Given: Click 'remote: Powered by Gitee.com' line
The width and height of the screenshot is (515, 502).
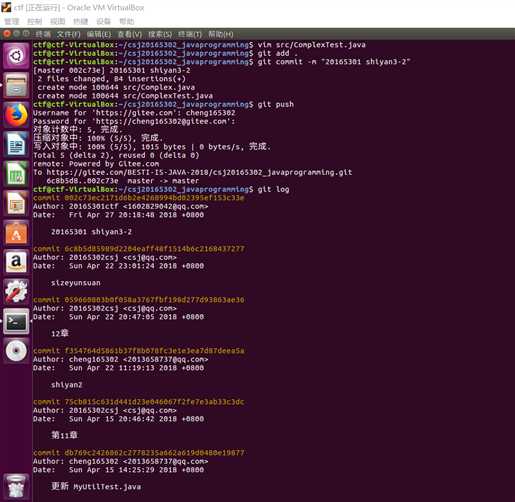Looking at the screenshot, I should pyautogui.click(x=96, y=164).
